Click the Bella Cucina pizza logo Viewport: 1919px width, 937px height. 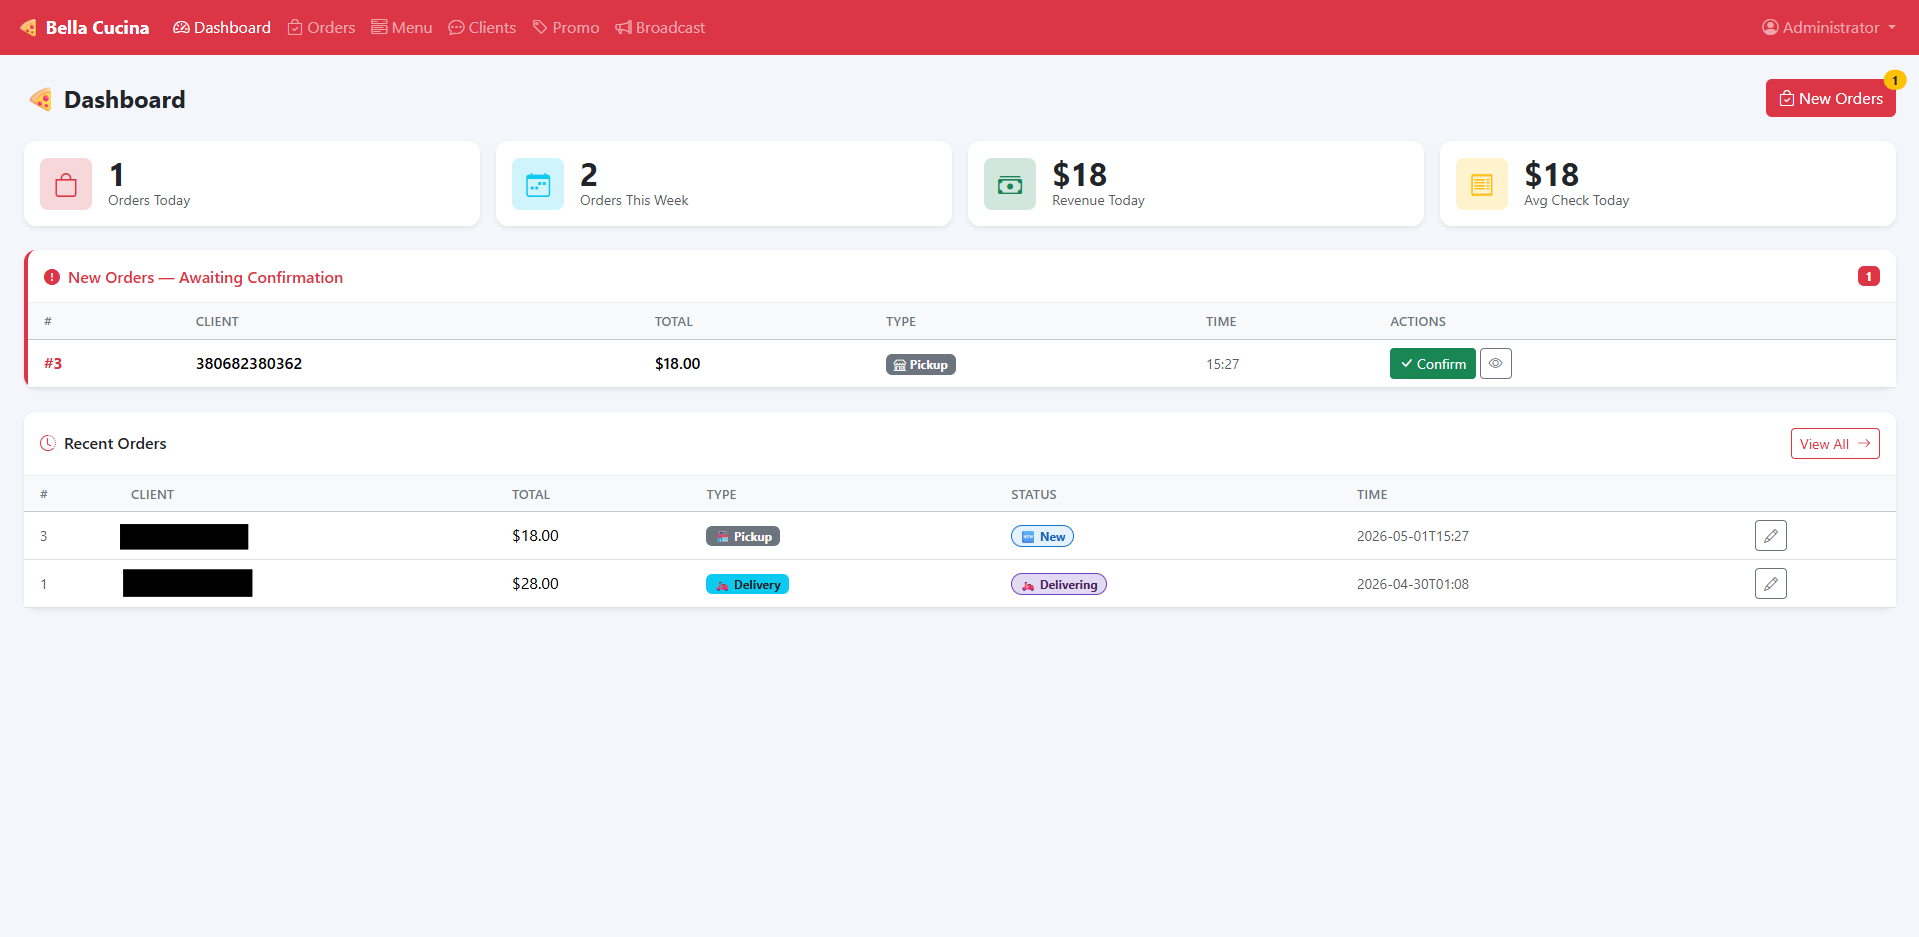[29, 28]
